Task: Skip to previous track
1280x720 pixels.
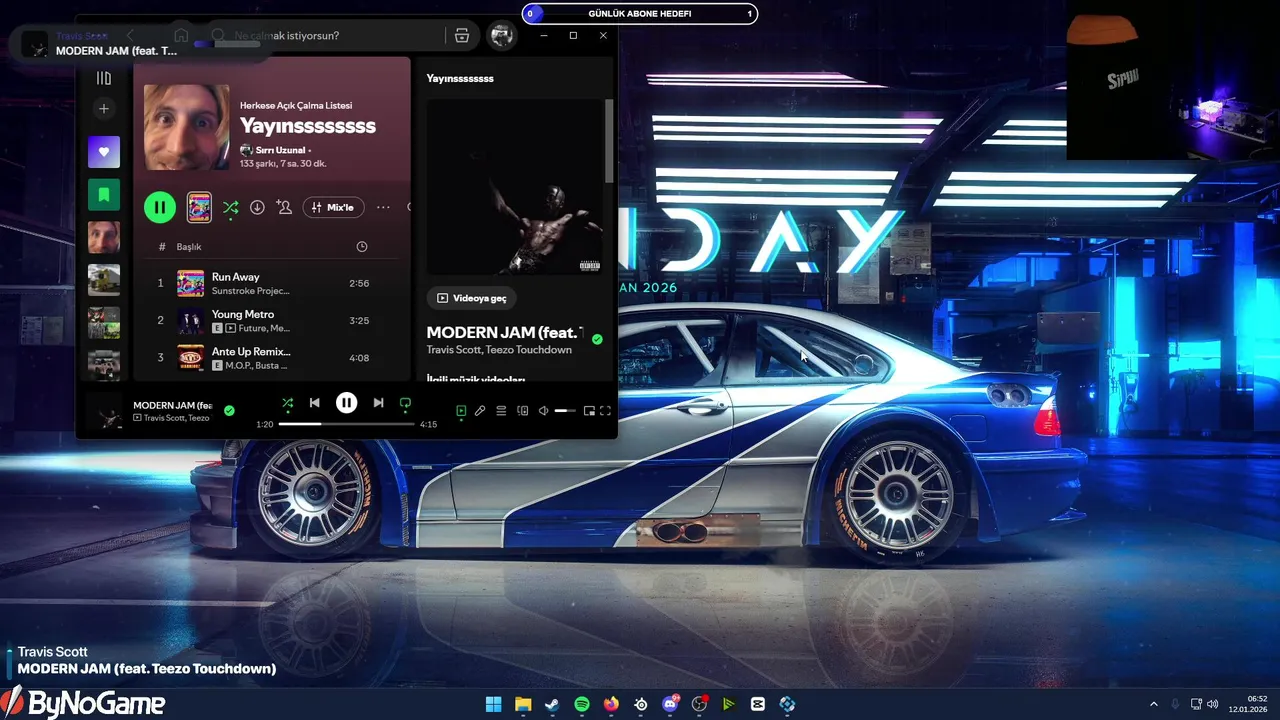Action: 314,402
